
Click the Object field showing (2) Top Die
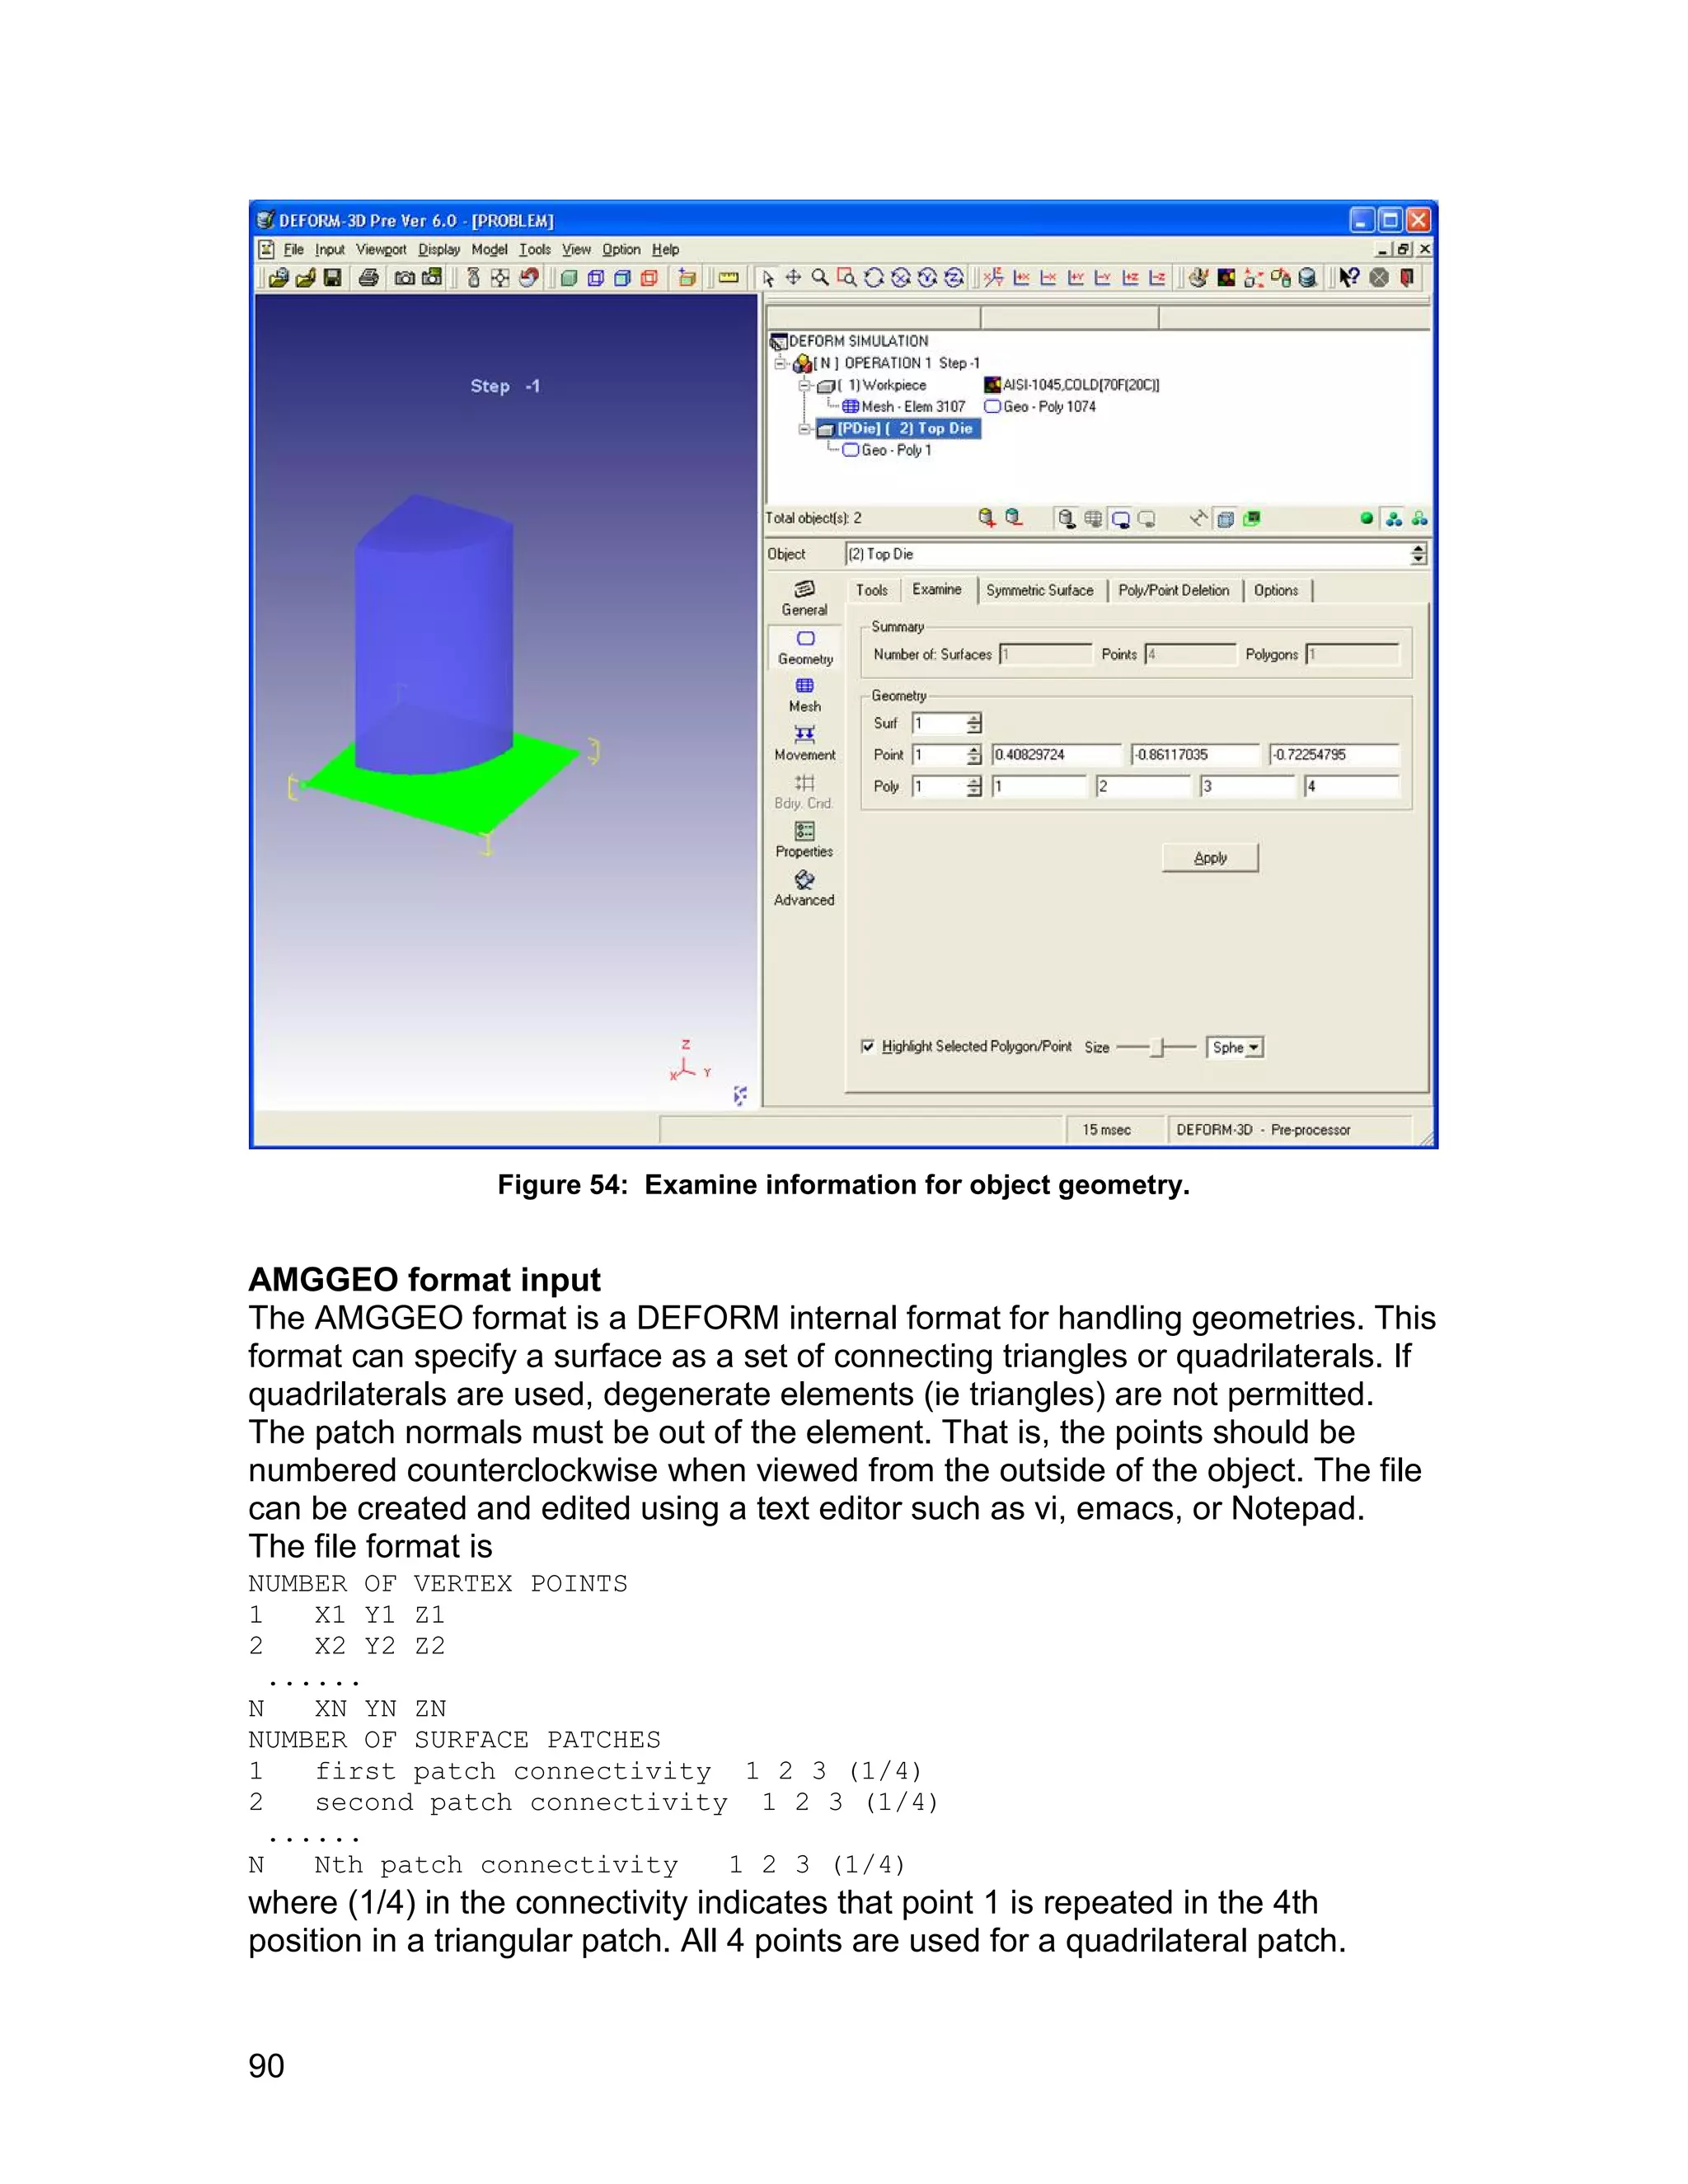1128,554
